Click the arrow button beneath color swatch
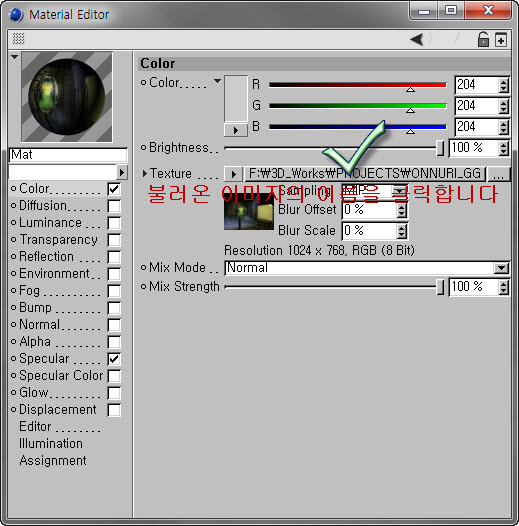The image size is (519, 526). click(x=236, y=130)
